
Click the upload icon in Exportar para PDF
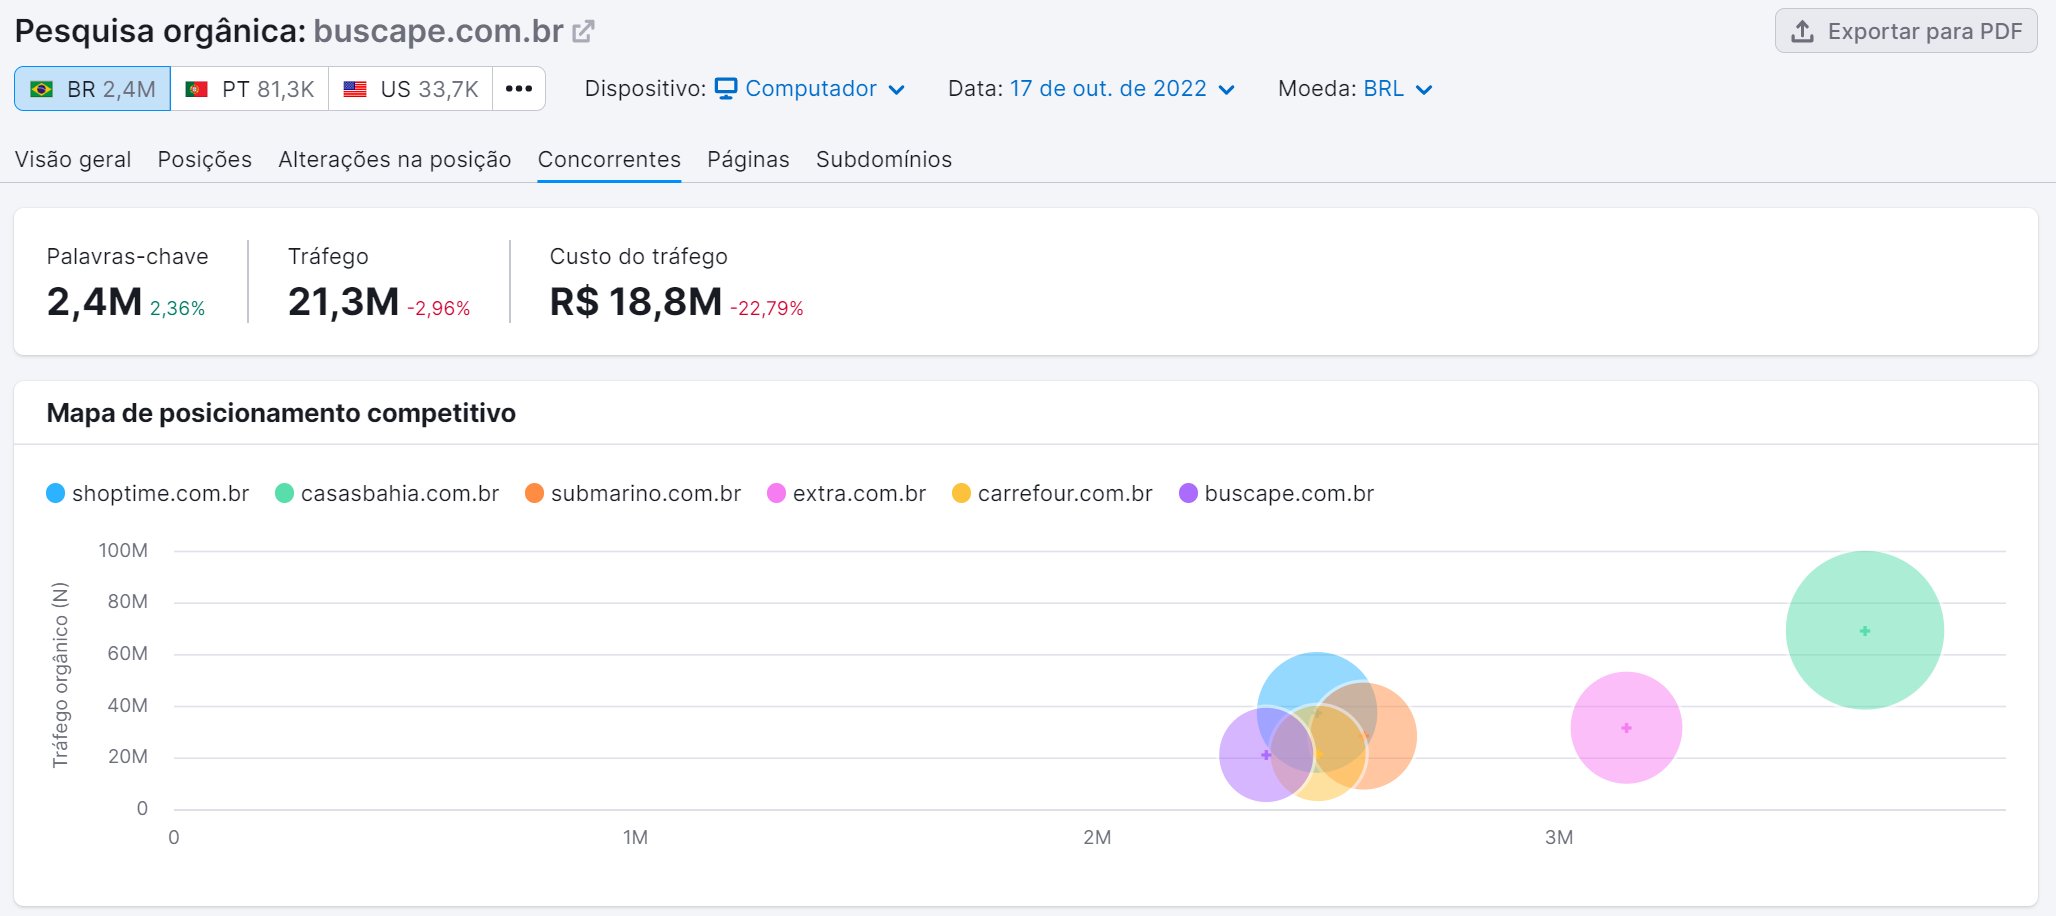coord(1803,31)
